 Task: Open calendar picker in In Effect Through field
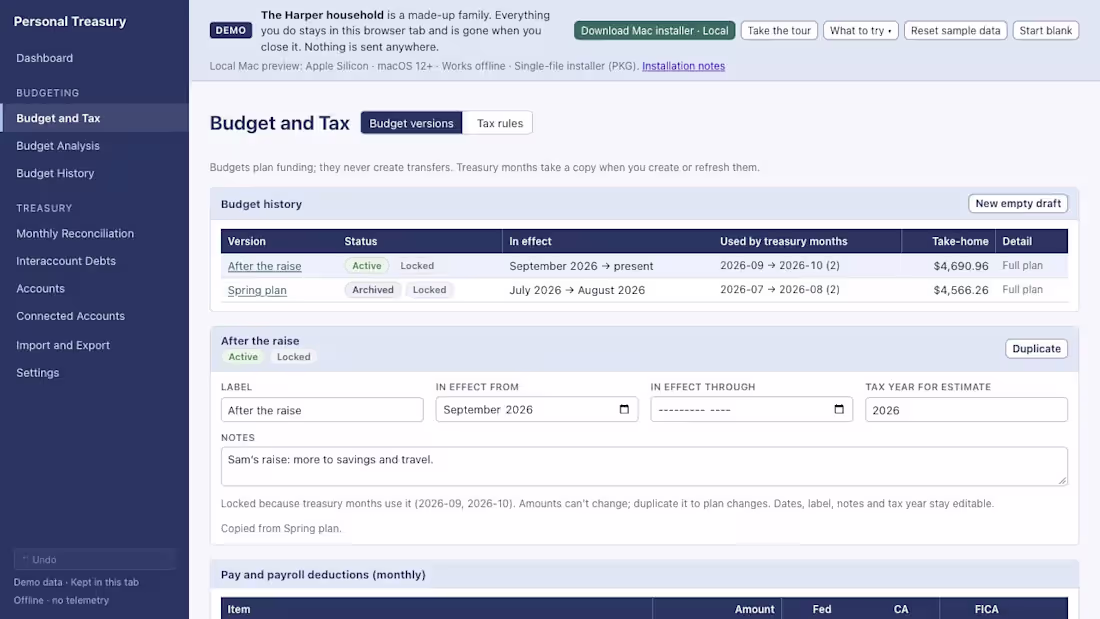(x=838, y=409)
